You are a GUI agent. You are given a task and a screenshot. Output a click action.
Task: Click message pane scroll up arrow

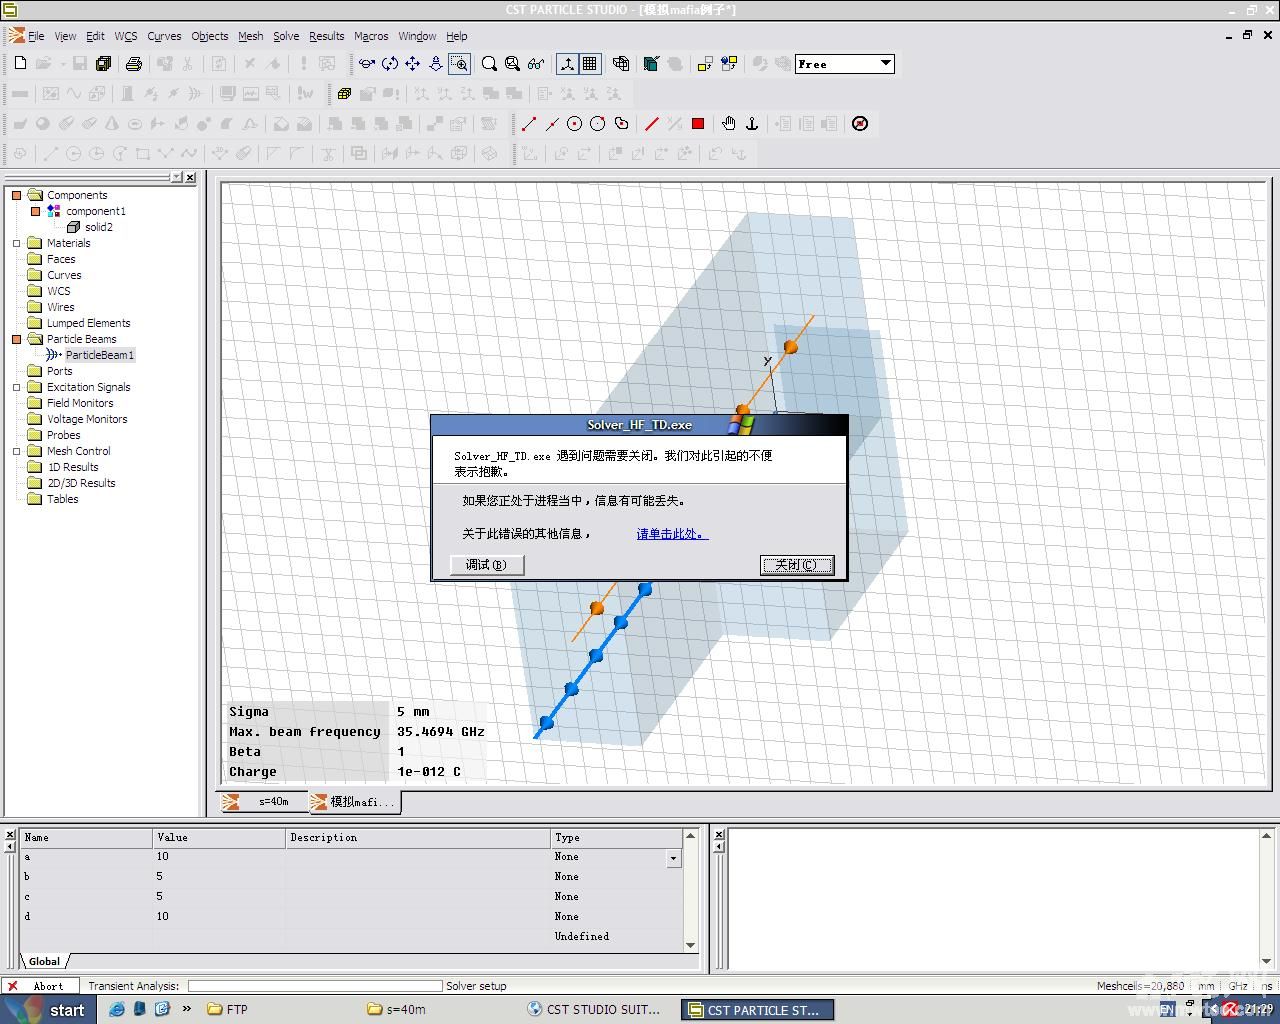[x=1266, y=835]
